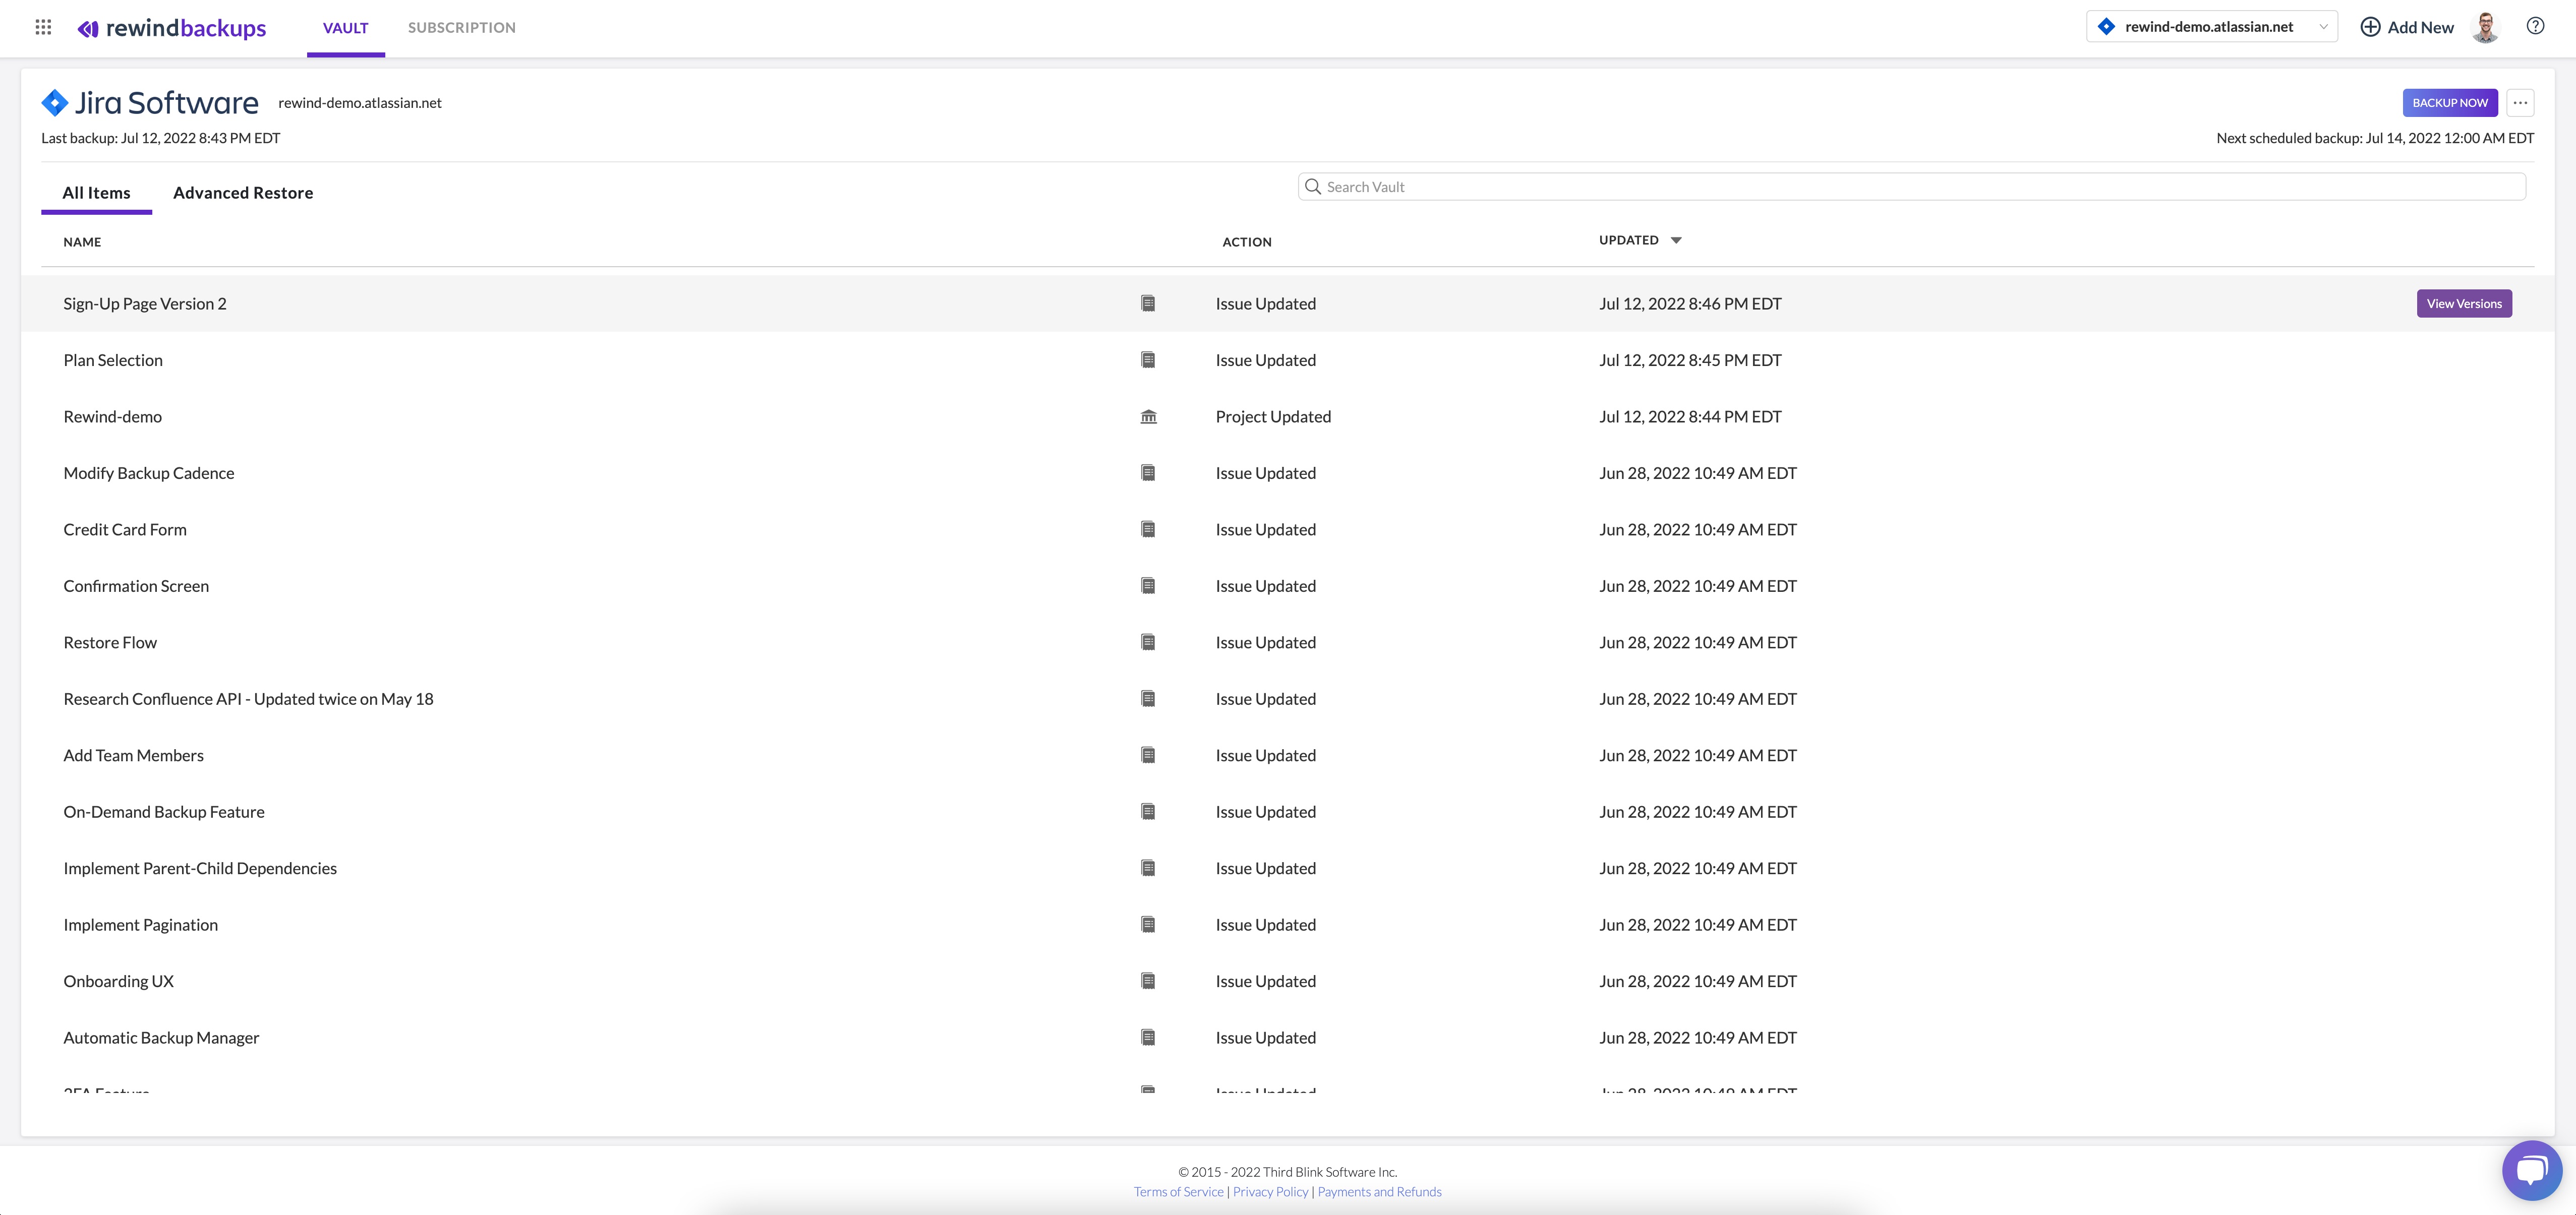
Task: Click the issue icon beside Plan Selection
Action: (x=1148, y=360)
